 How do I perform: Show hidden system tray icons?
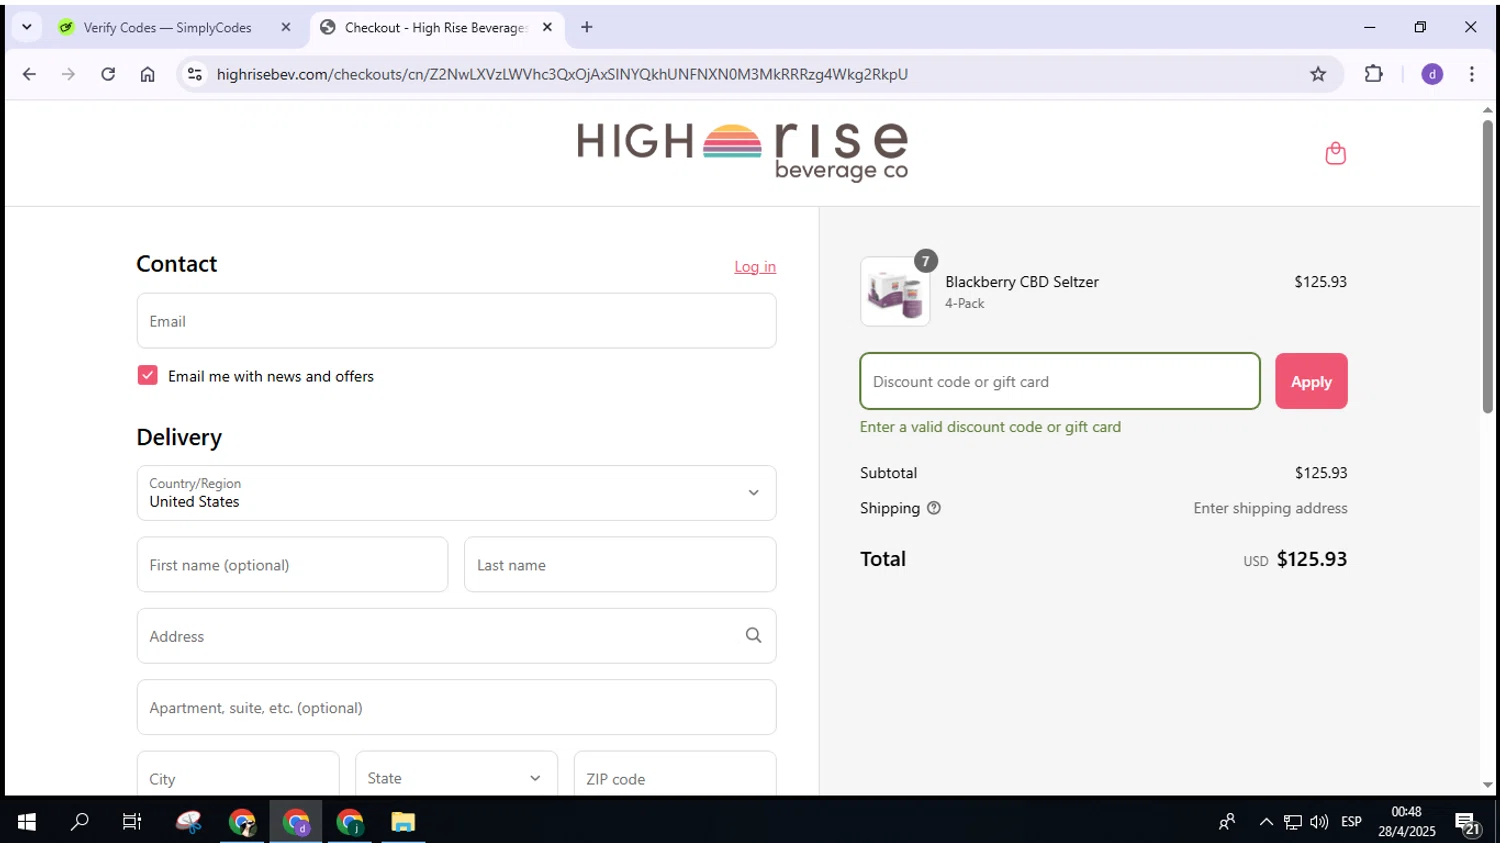coord(1266,822)
